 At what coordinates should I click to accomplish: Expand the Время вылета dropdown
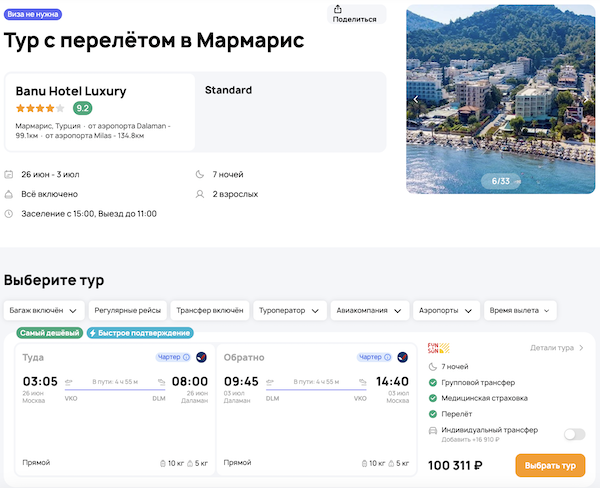[519, 310]
